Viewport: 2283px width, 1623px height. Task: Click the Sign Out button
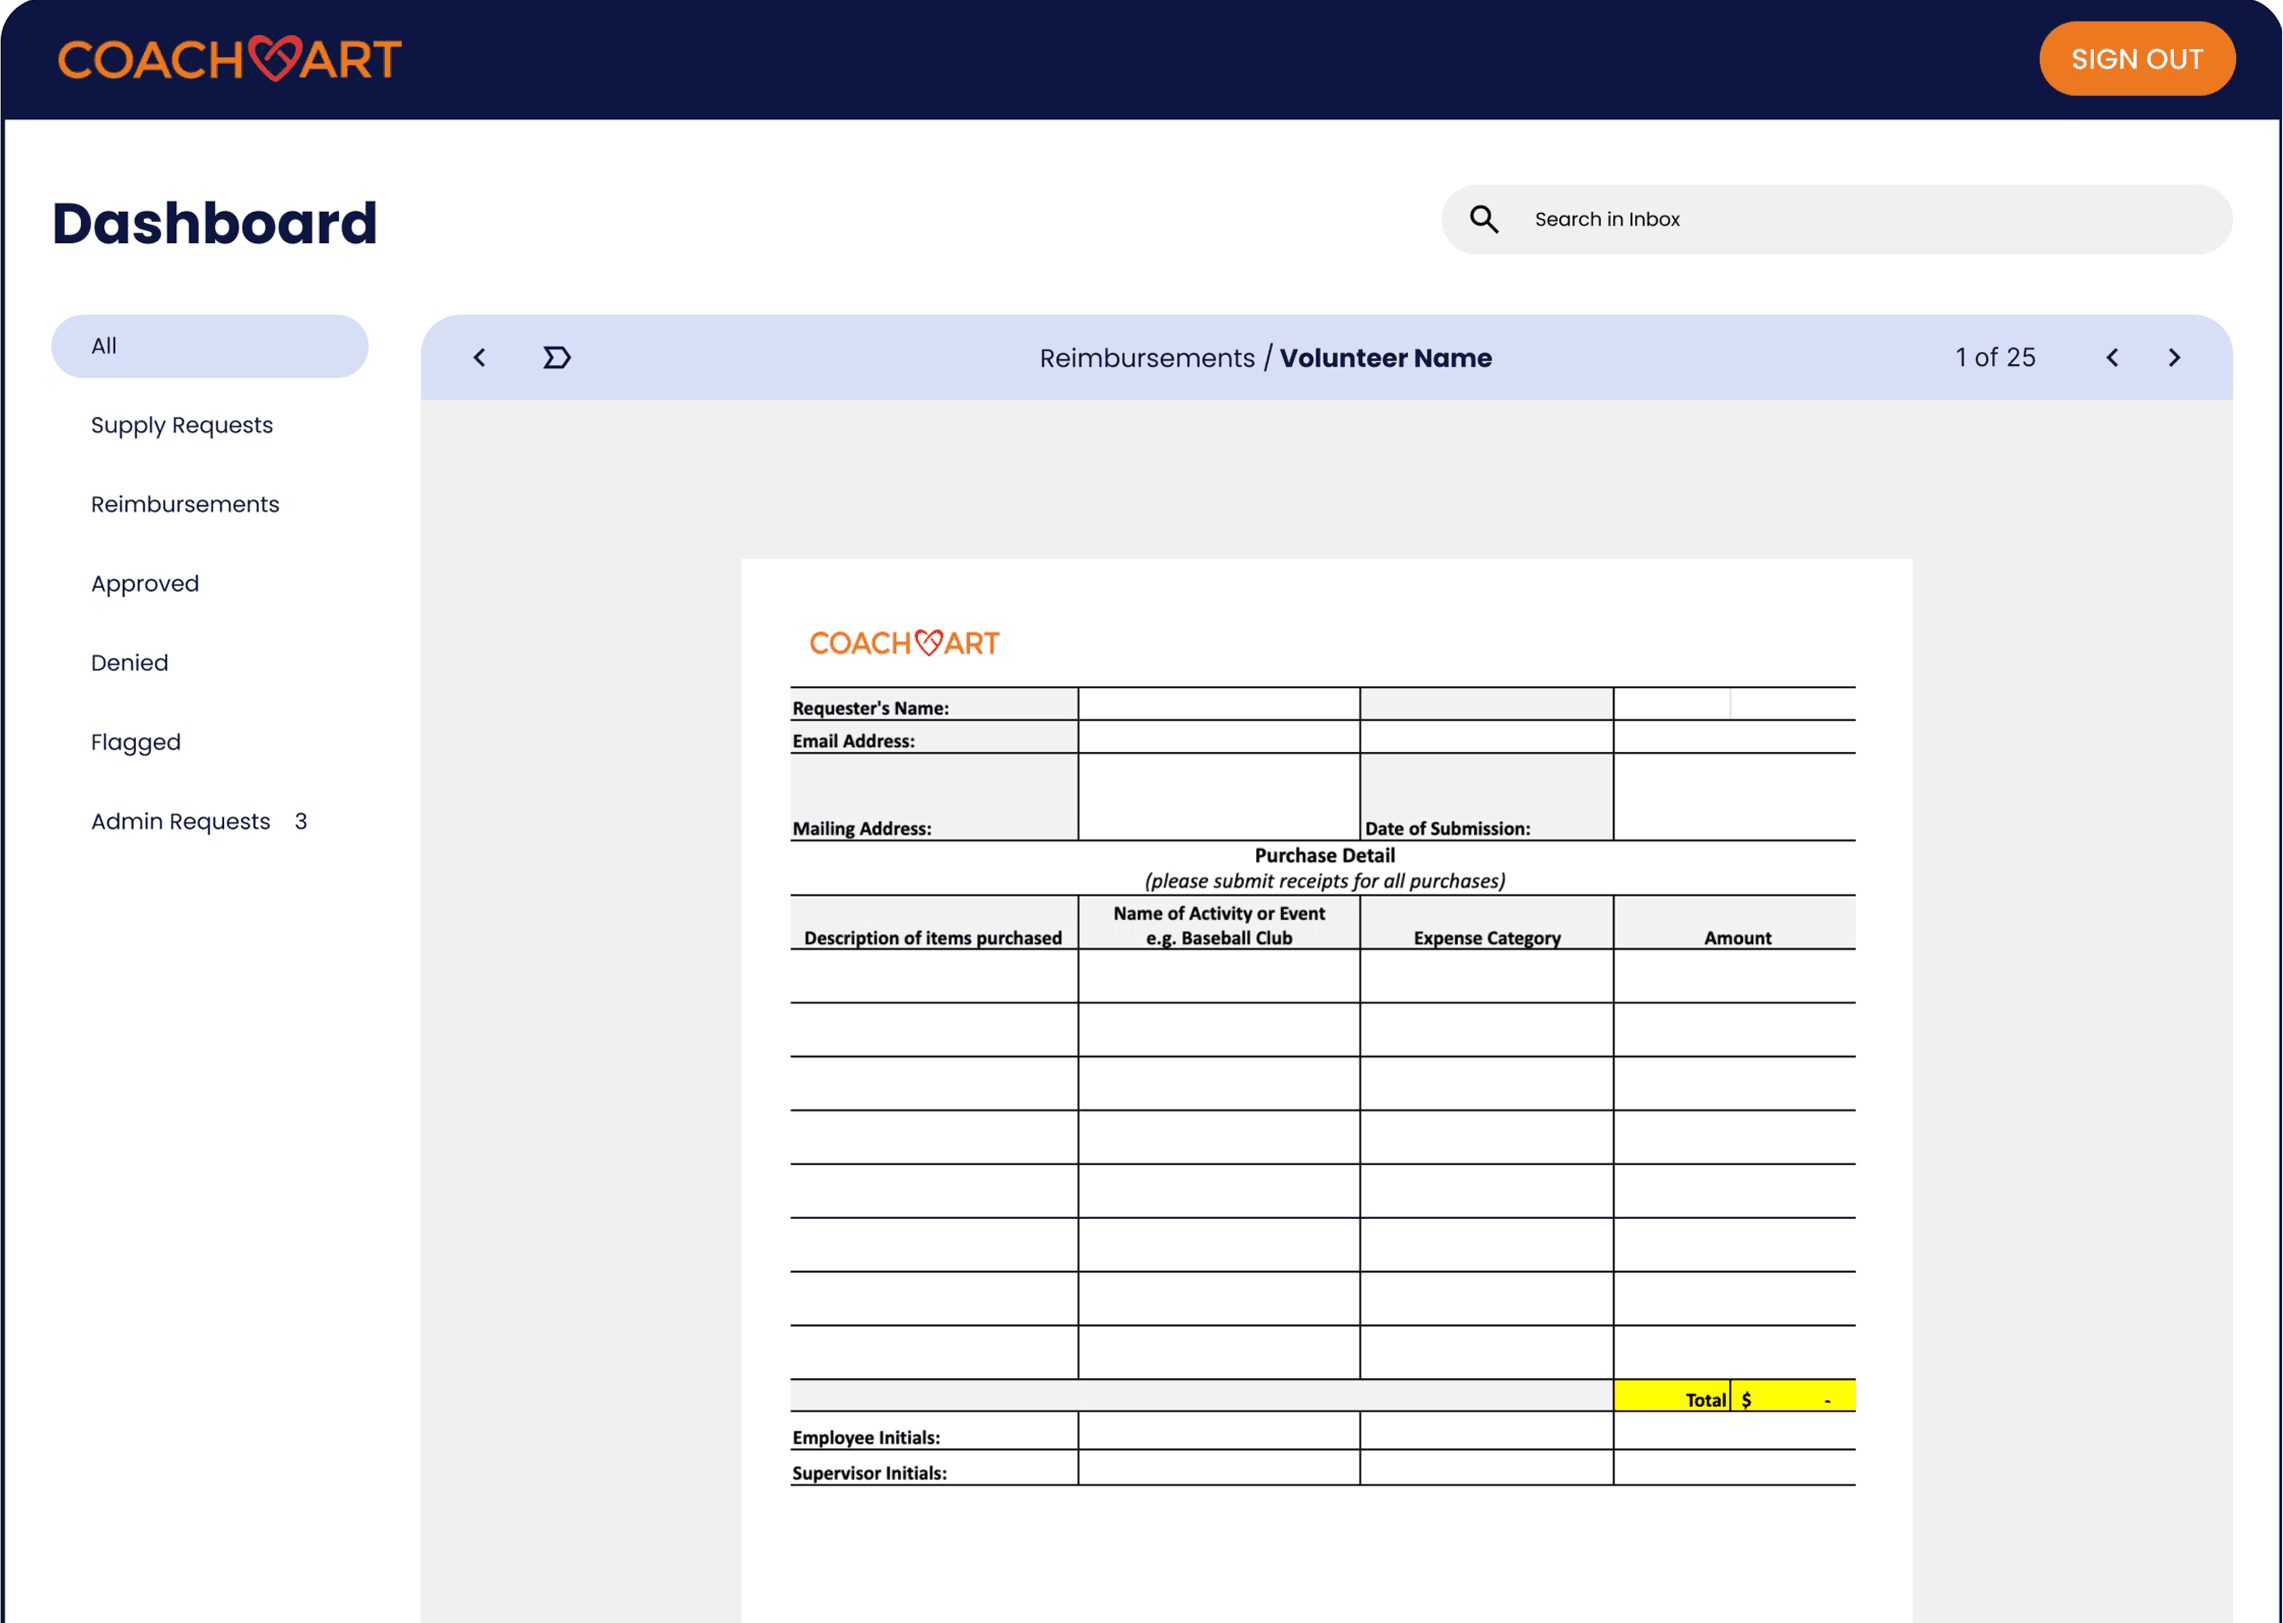tap(2136, 59)
